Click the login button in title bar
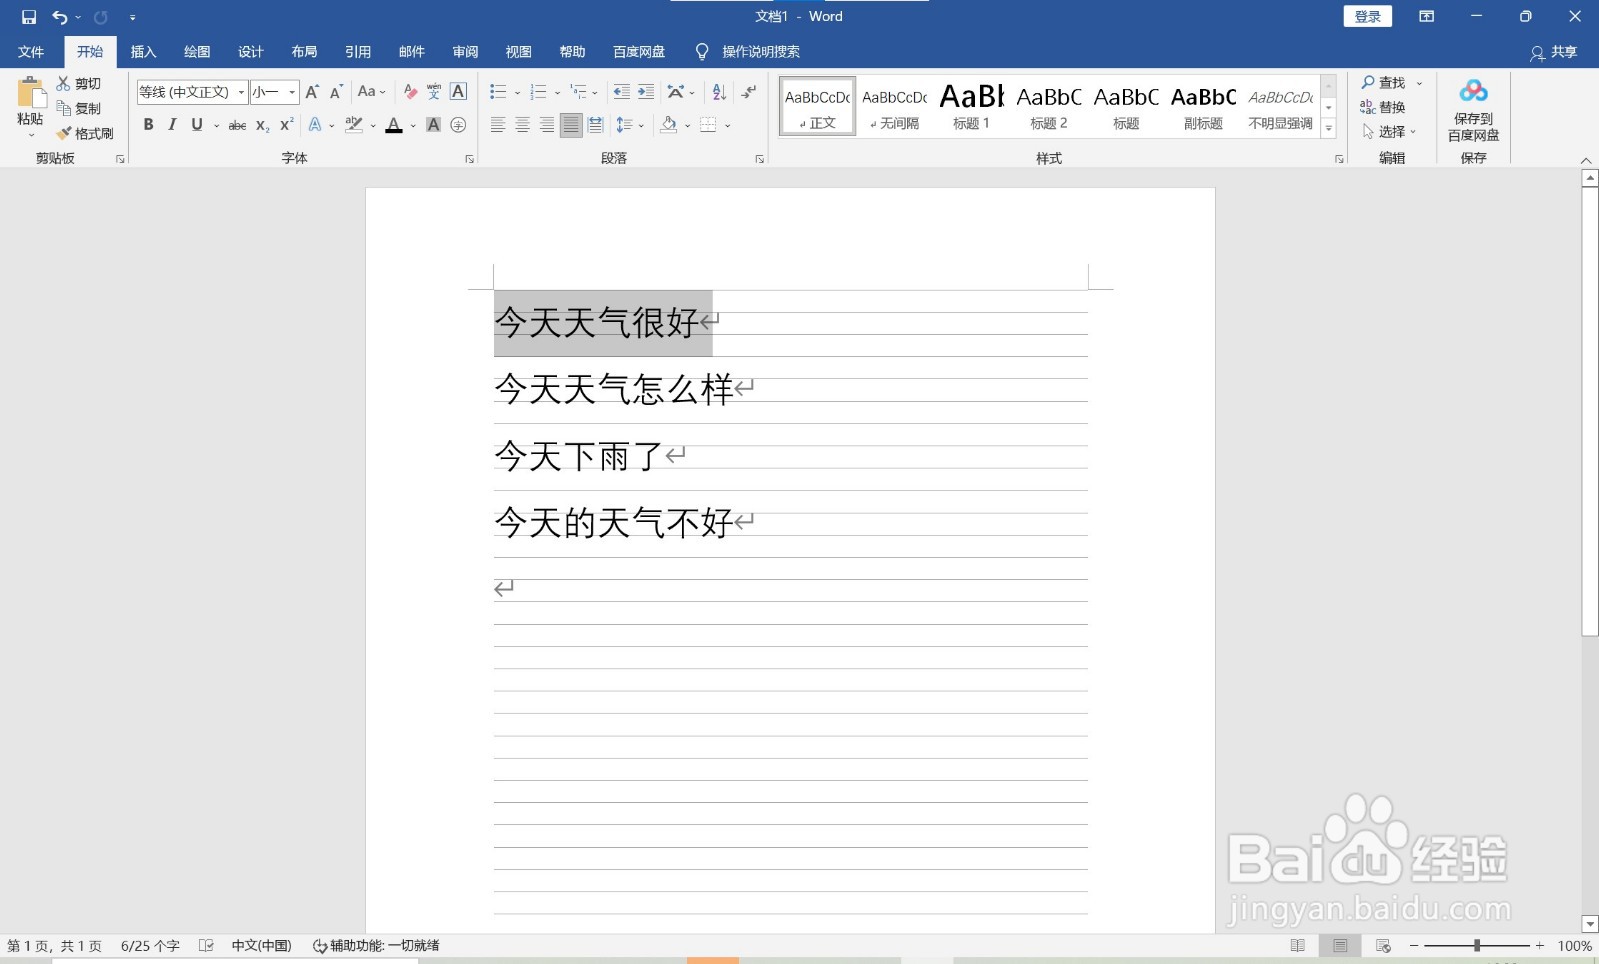Image resolution: width=1599 pixels, height=964 pixels. click(x=1367, y=17)
